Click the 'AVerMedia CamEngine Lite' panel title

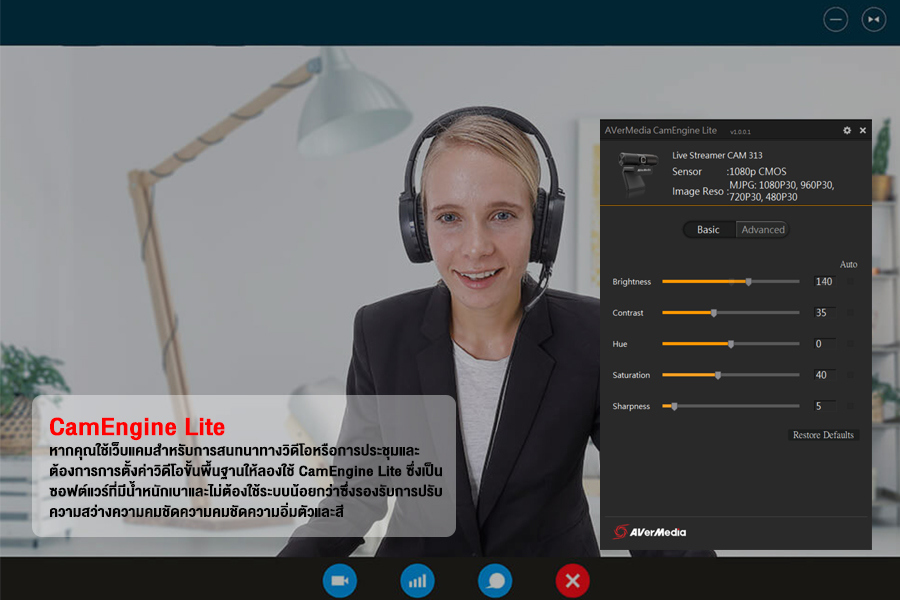tap(661, 130)
